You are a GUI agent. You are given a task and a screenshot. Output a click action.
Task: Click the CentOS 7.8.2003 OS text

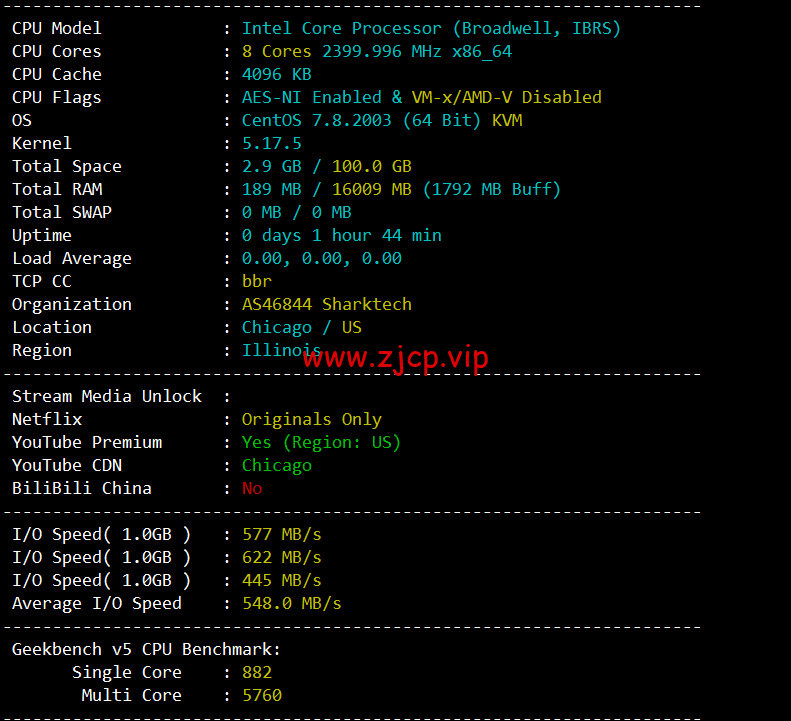coord(317,121)
